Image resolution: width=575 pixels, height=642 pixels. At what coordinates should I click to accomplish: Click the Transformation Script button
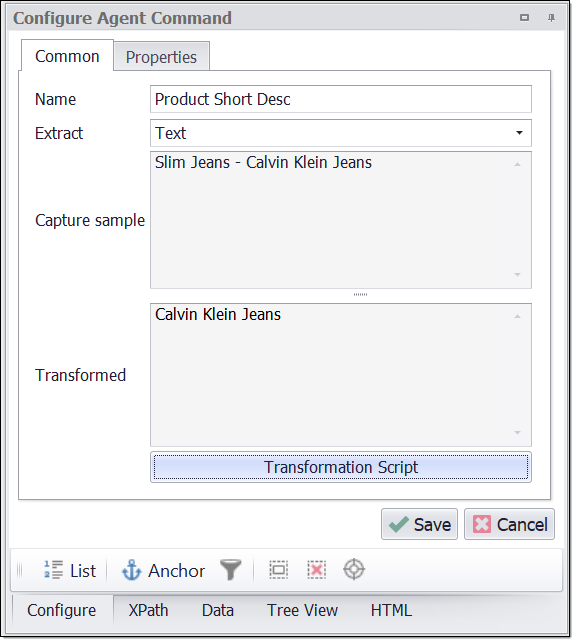click(x=341, y=467)
